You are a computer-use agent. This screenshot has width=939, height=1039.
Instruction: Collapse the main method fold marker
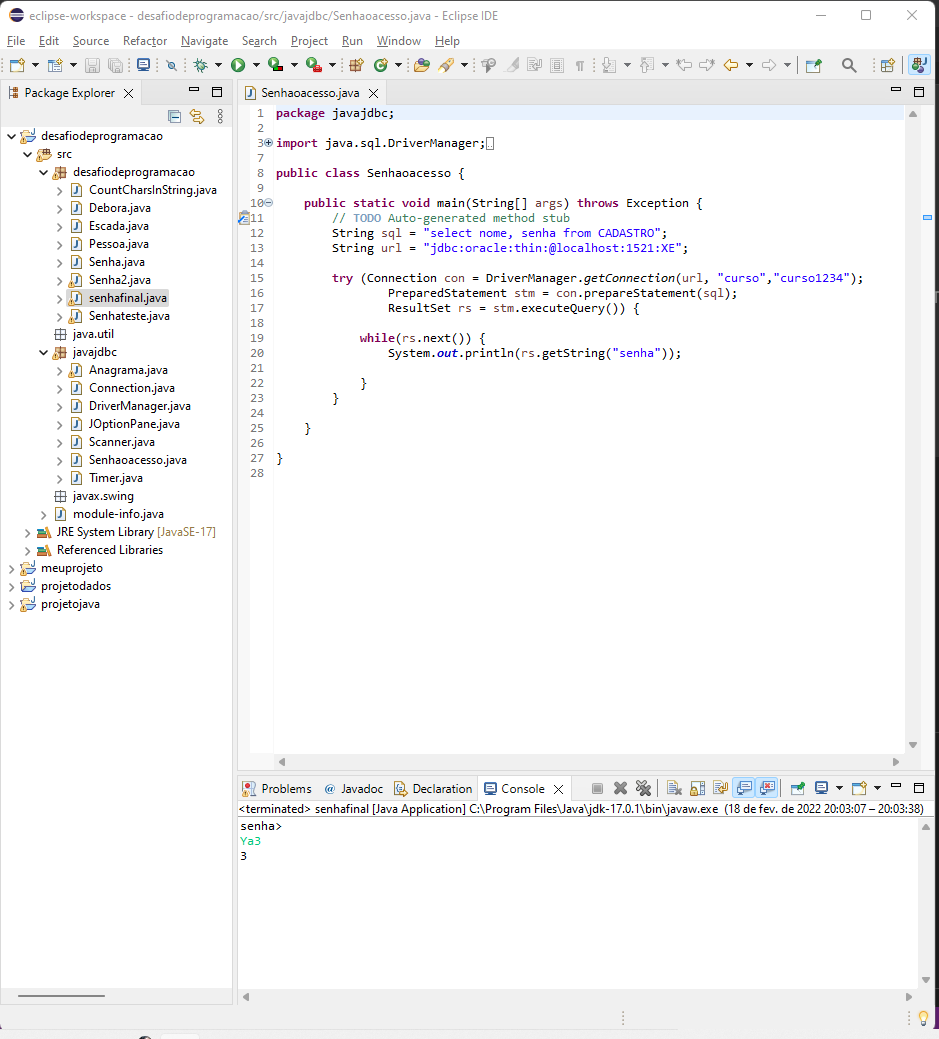[x=268, y=203]
